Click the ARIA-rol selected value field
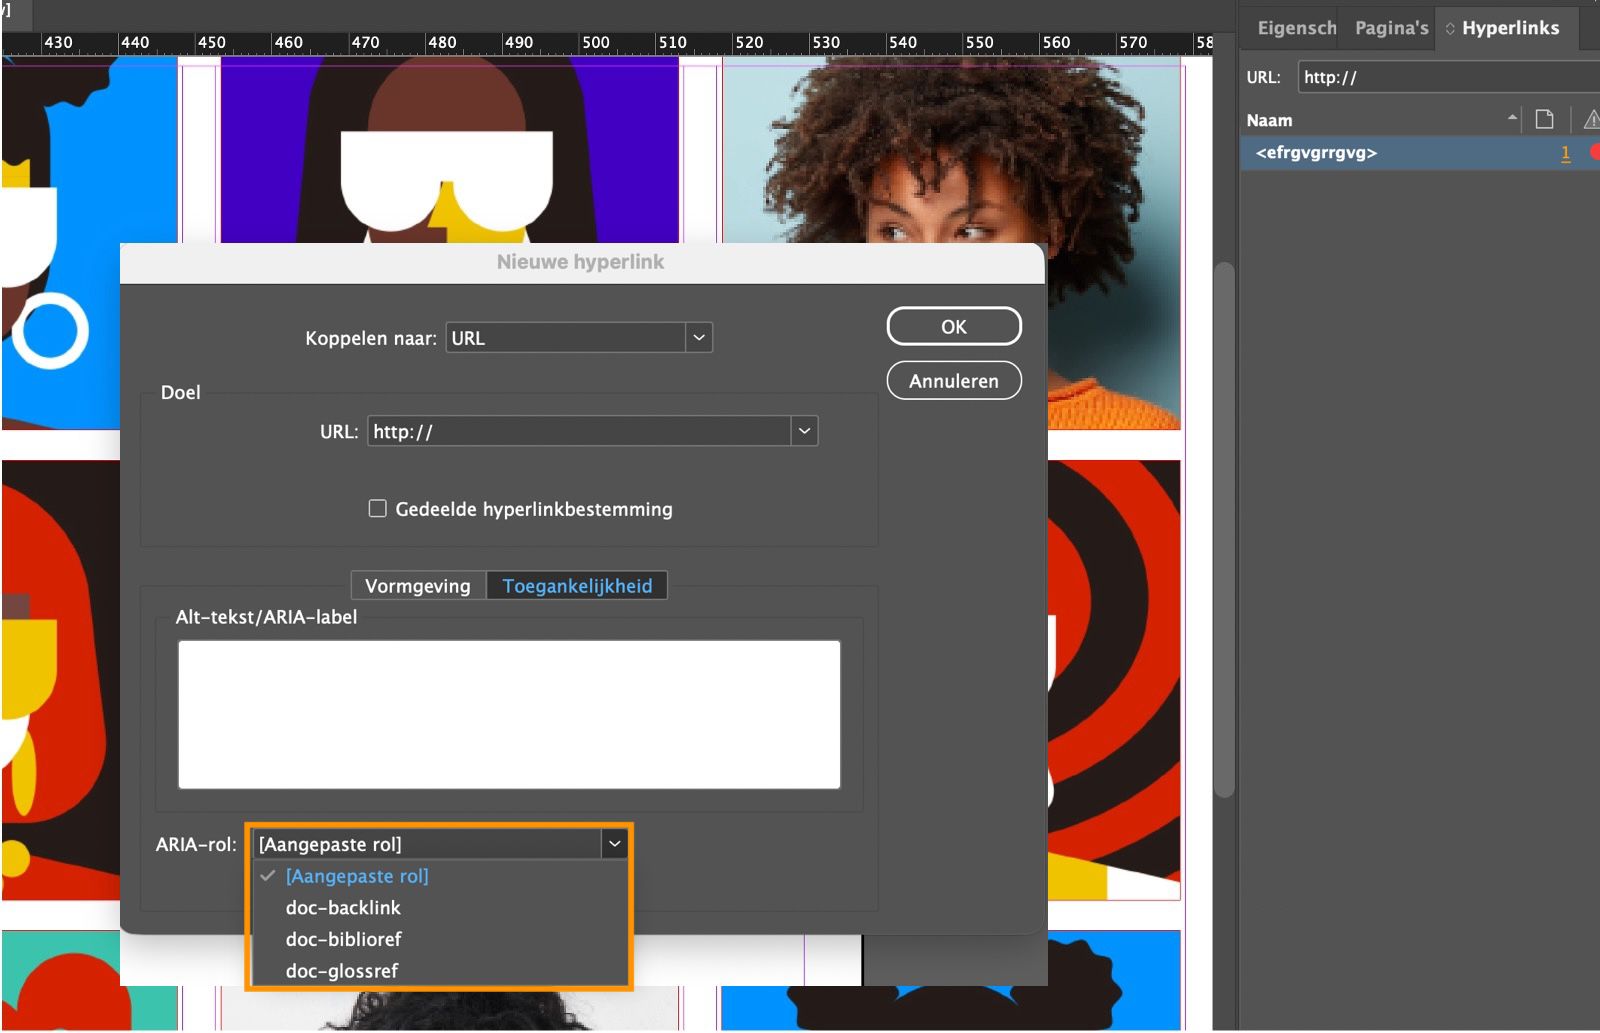This screenshot has height=1033, width=1600. click(427, 844)
